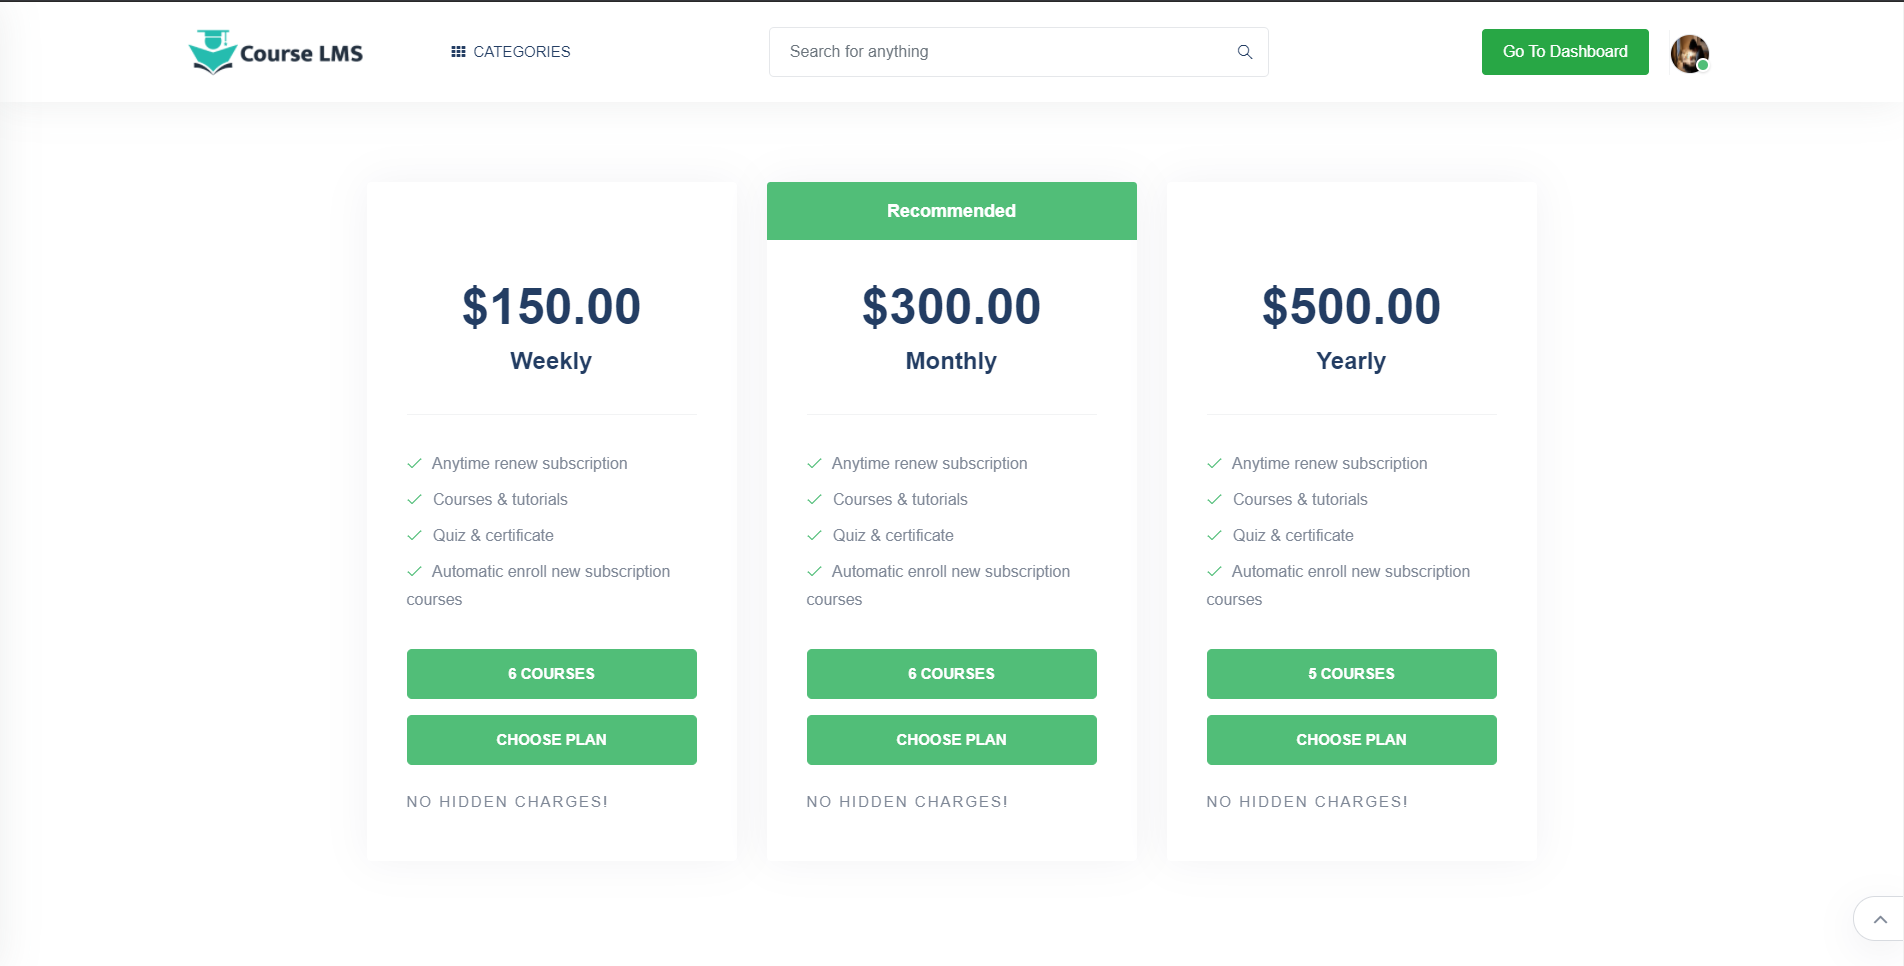Image resolution: width=1904 pixels, height=966 pixels.
Task: Click the Course LMS logo icon
Action: click(x=211, y=51)
